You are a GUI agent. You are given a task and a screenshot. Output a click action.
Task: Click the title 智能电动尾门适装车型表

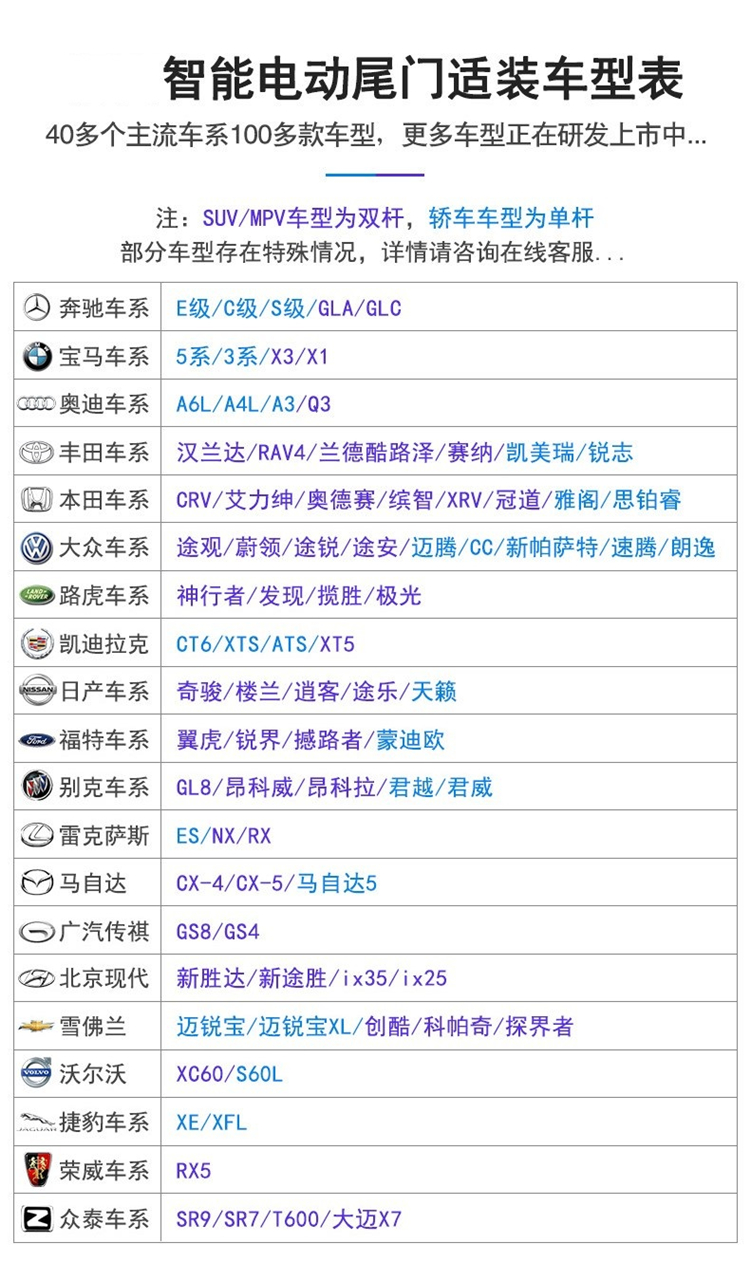click(x=423, y=79)
